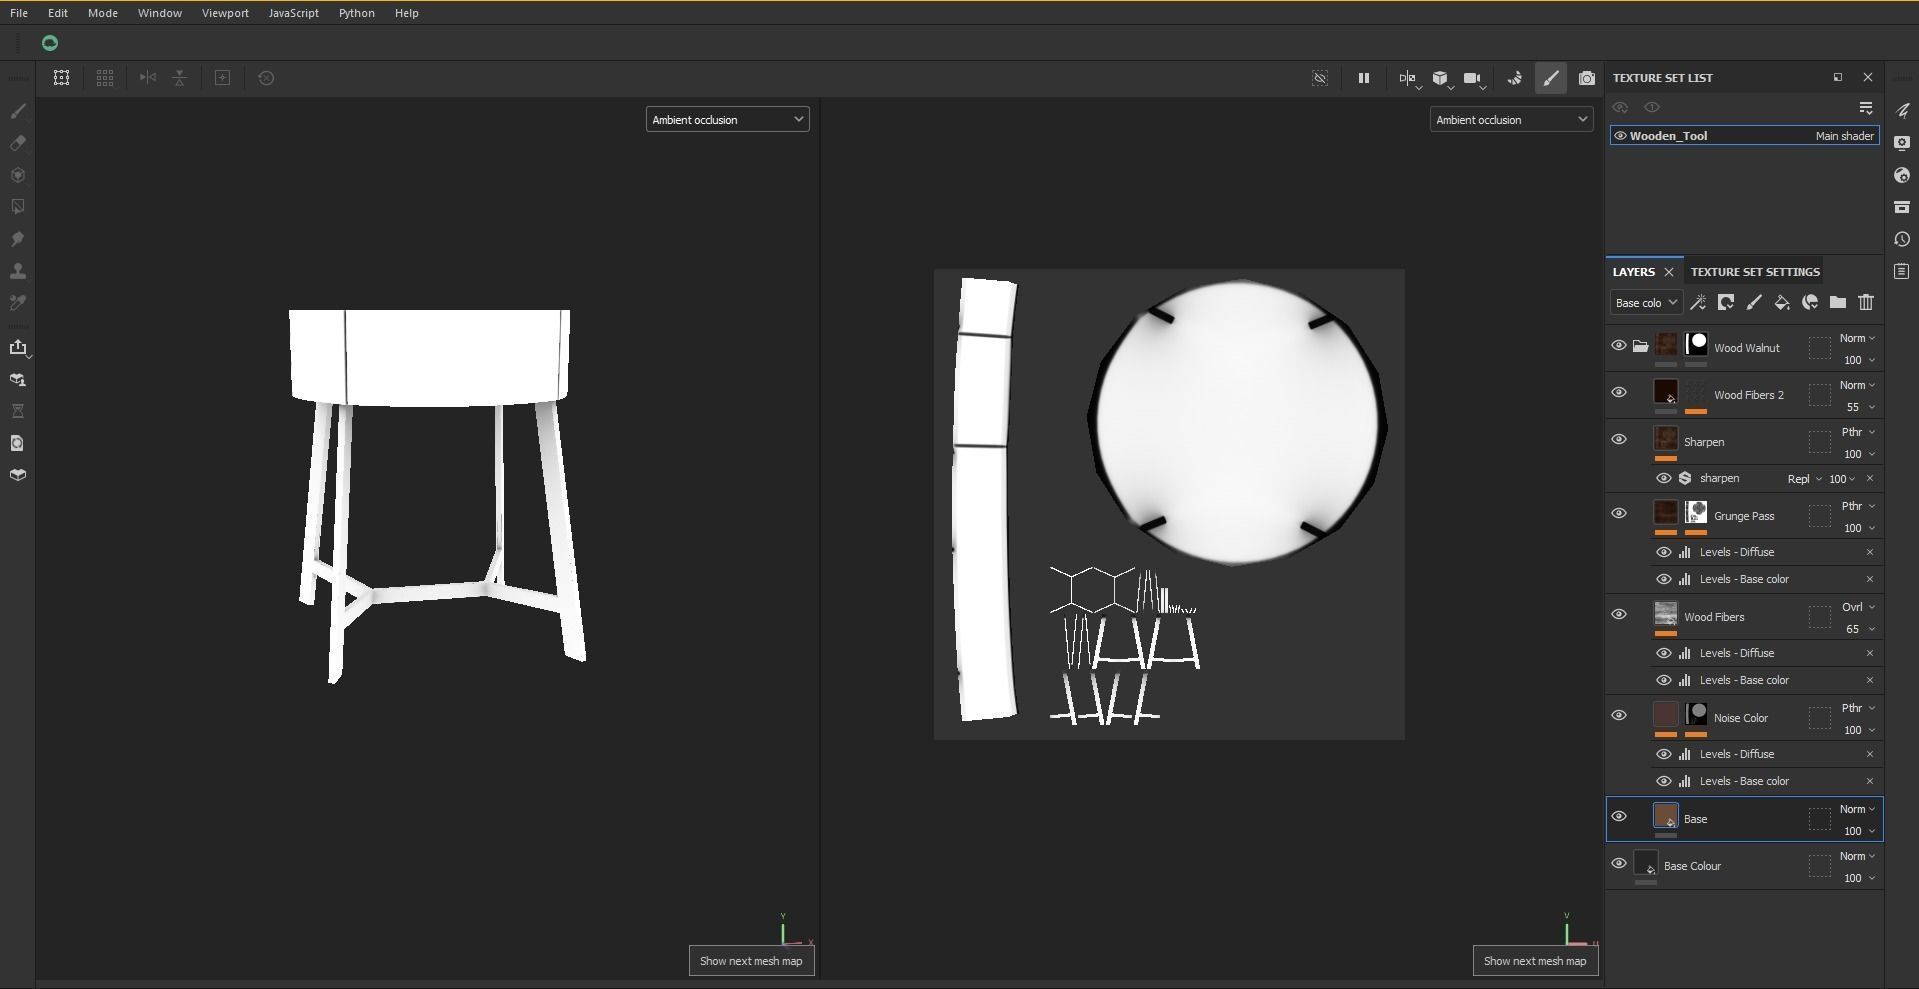
Task: Add effect with the magic wand icon
Action: pos(1698,302)
